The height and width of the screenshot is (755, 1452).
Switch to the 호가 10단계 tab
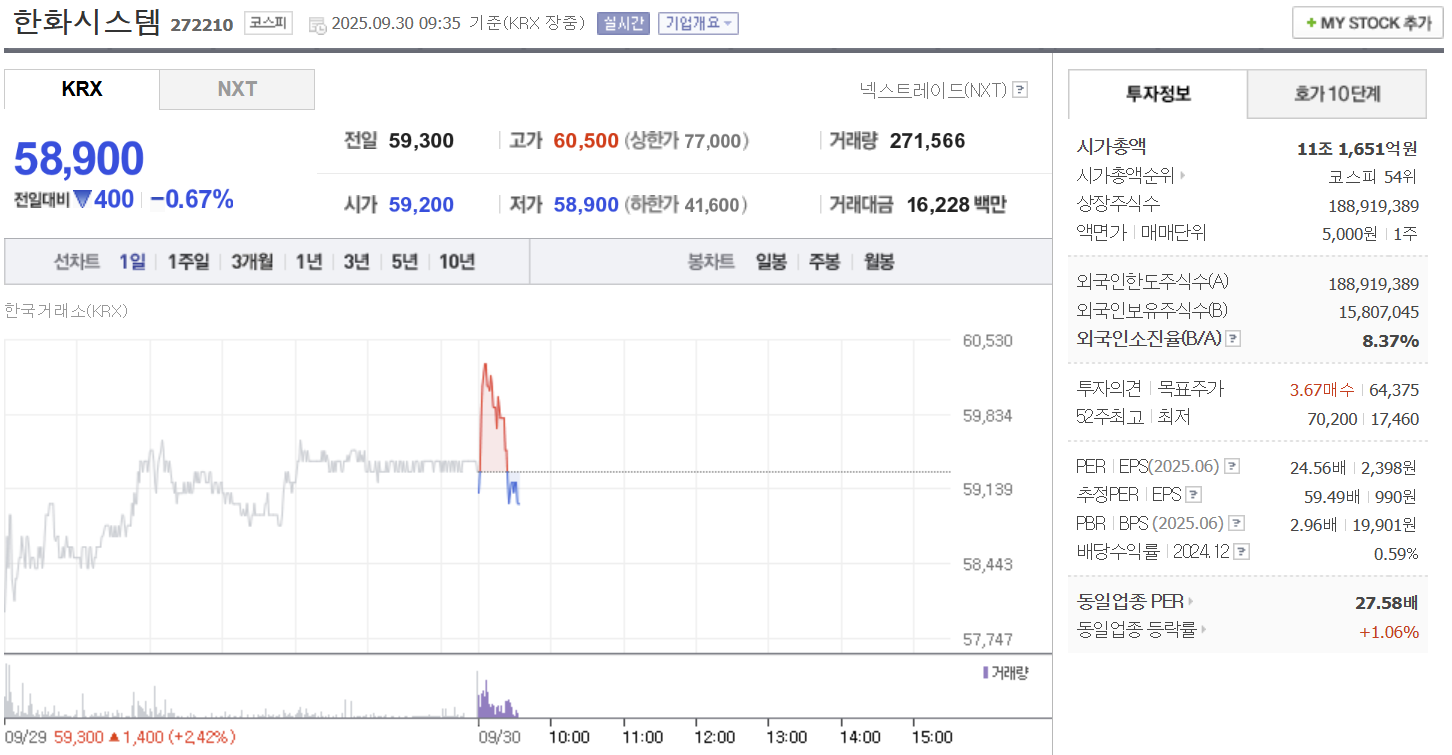pyautogui.click(x=1336, y=93)
